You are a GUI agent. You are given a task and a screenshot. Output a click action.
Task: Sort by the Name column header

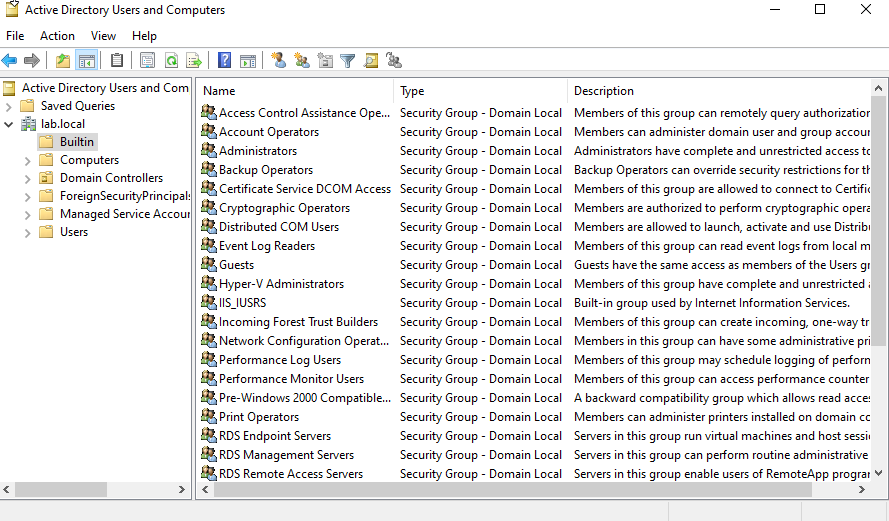click(294, 91)
